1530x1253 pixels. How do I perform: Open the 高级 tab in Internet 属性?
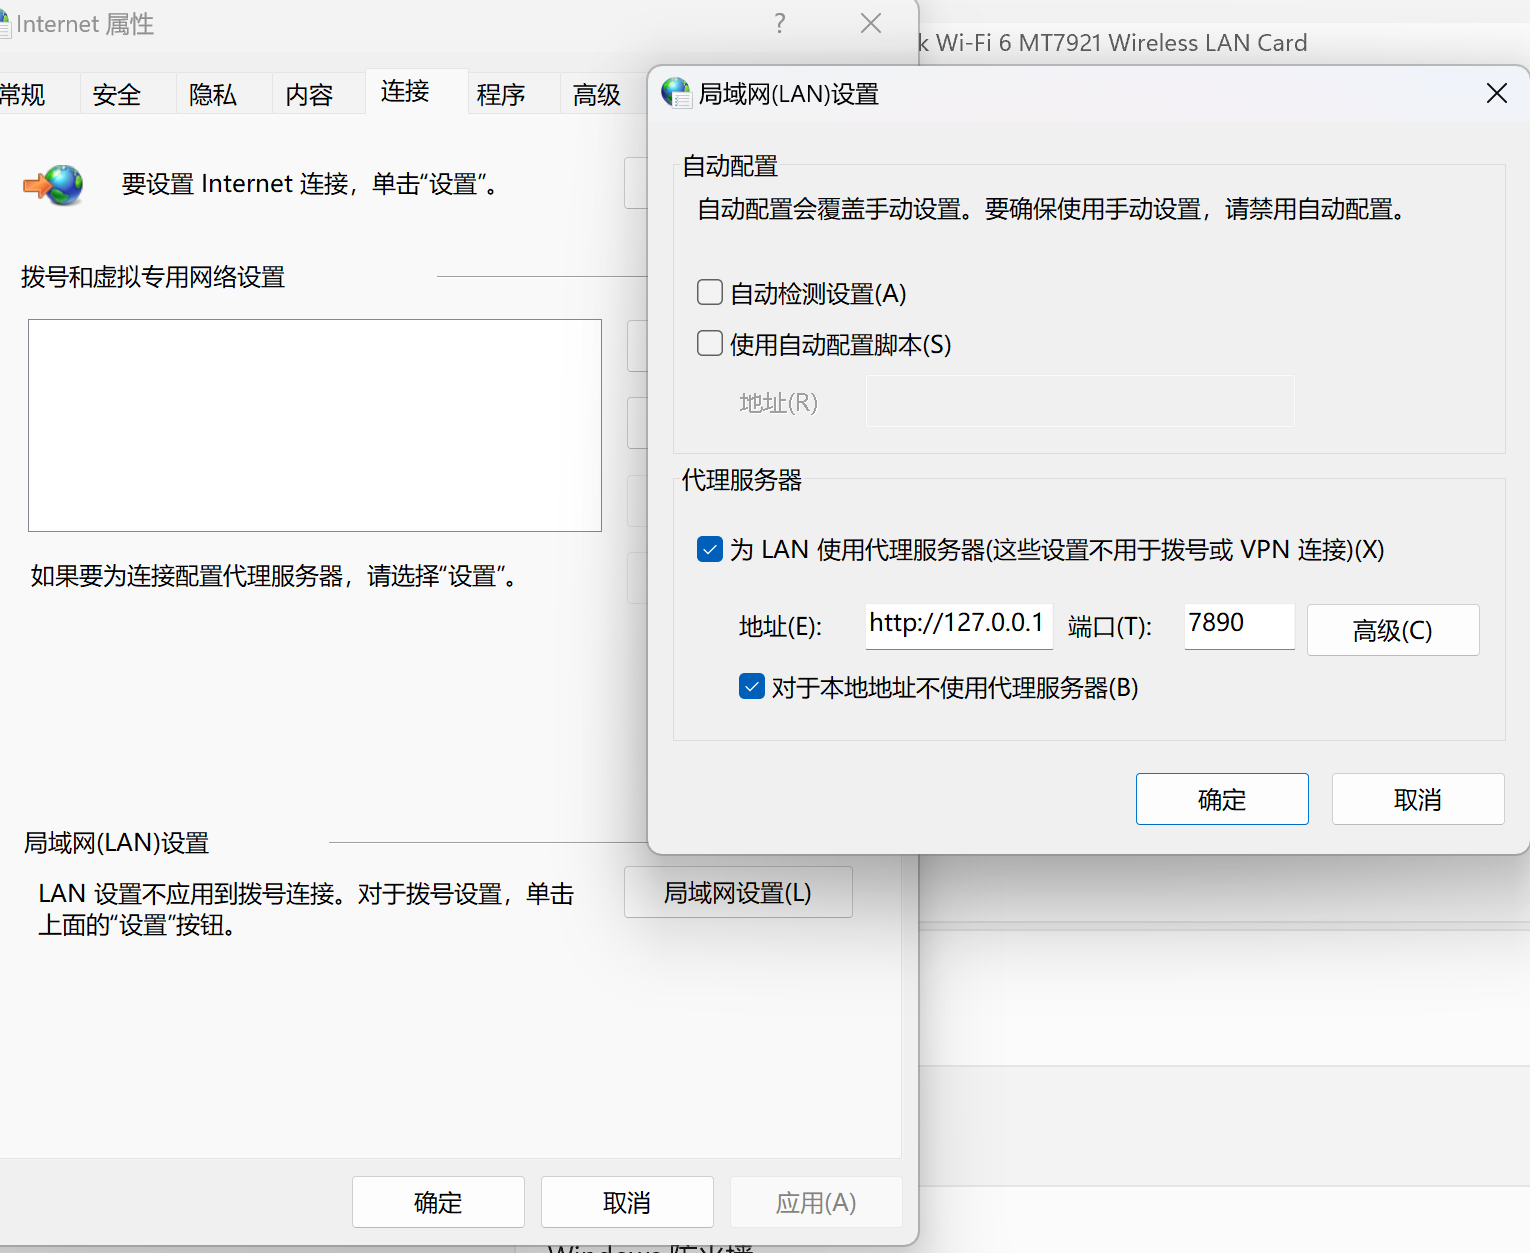click(597, 95)
